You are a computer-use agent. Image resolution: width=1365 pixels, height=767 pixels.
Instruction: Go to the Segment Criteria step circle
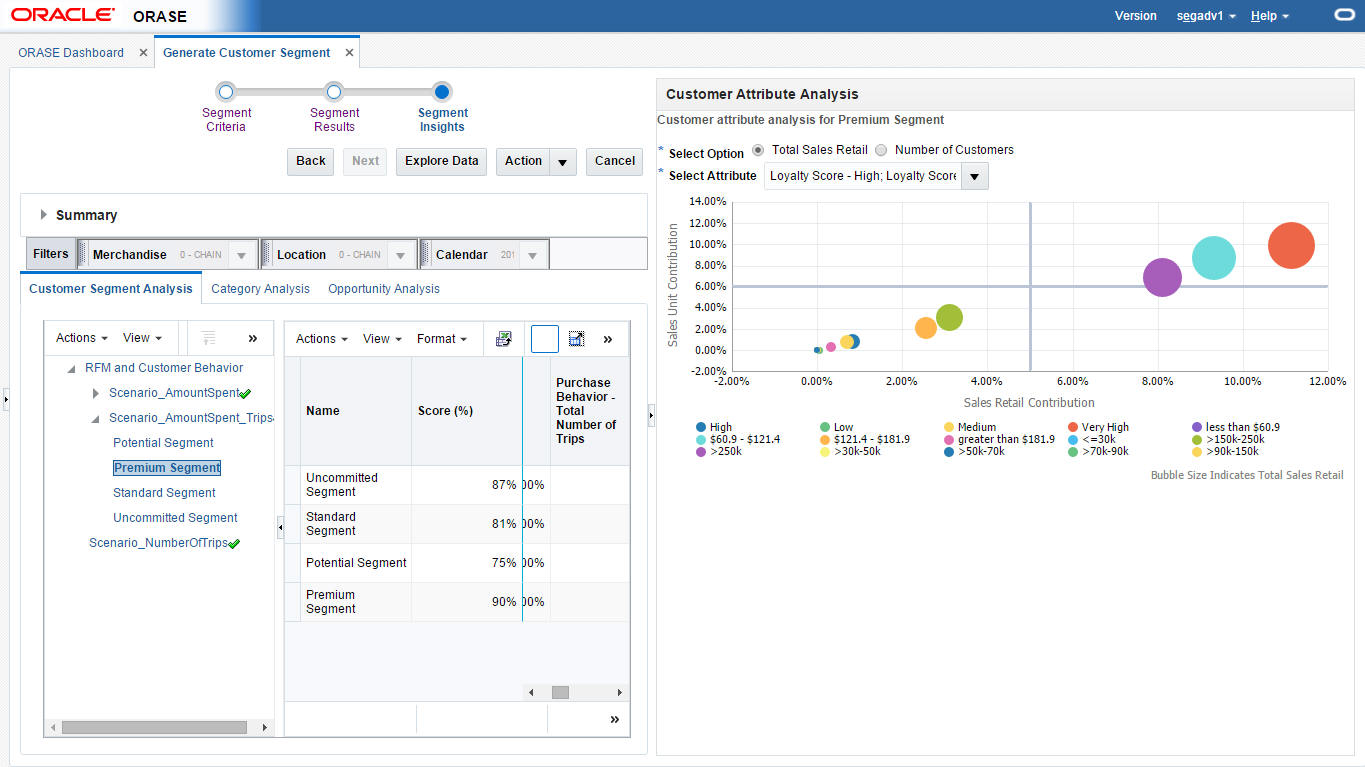(226, 92)
